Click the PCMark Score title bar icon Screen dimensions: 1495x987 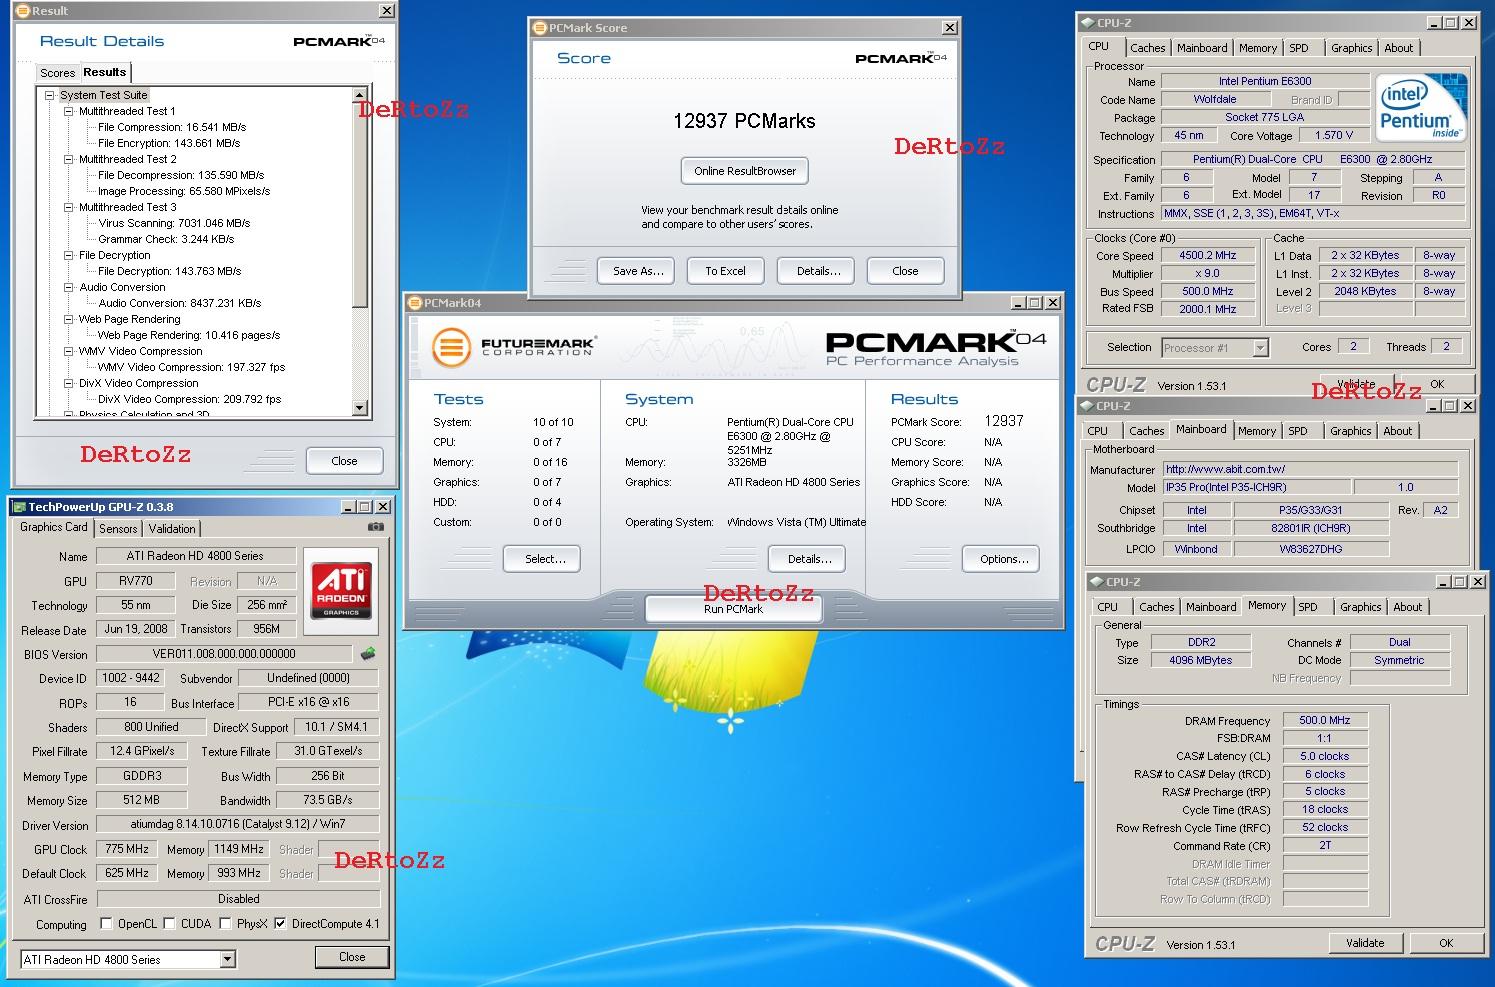pos(540,28)
